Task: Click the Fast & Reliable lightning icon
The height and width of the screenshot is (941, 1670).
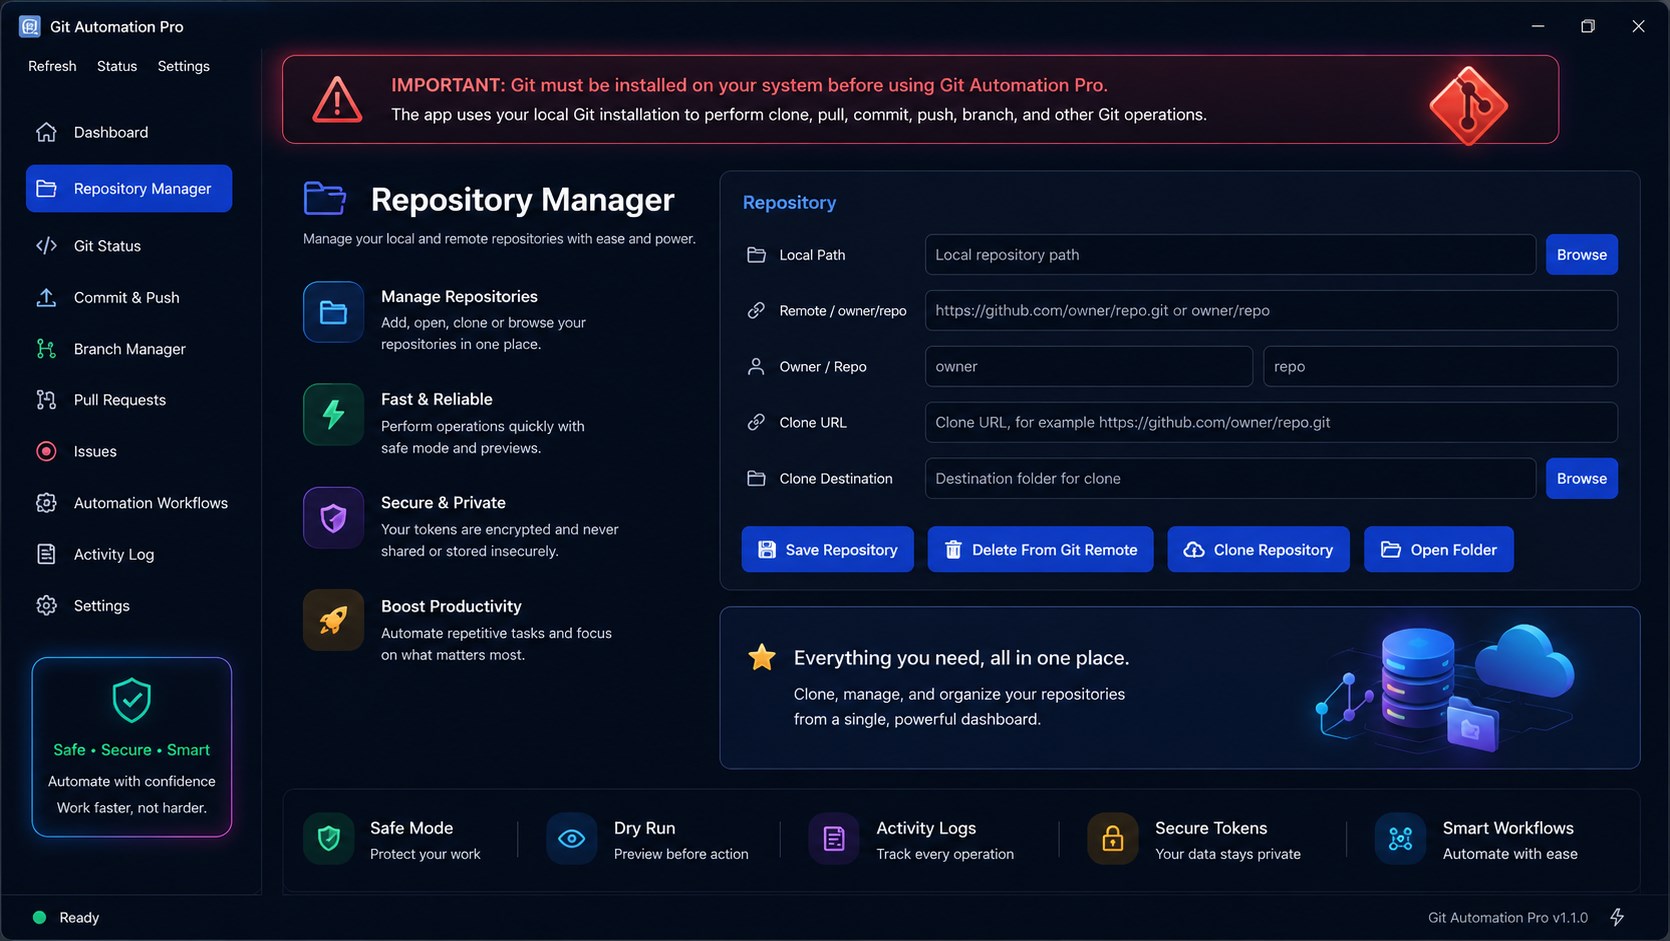Action: tap(333, 414)
